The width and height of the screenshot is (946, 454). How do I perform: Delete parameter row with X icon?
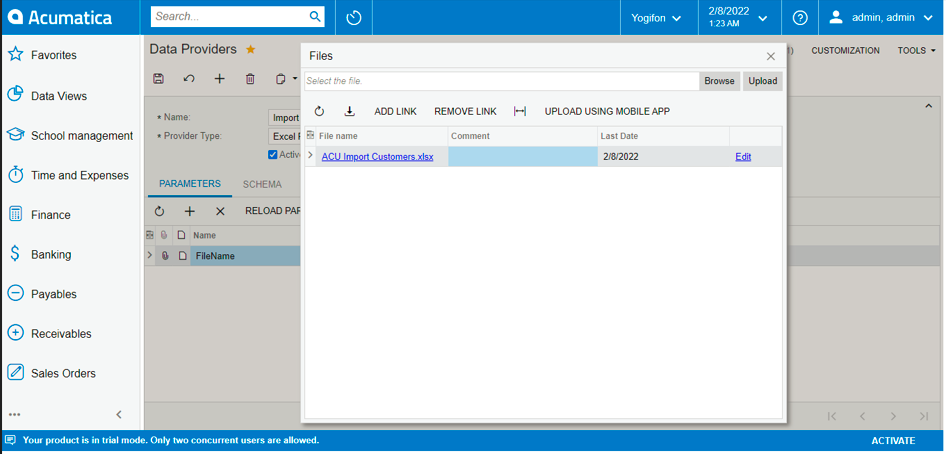coord(220,211)
